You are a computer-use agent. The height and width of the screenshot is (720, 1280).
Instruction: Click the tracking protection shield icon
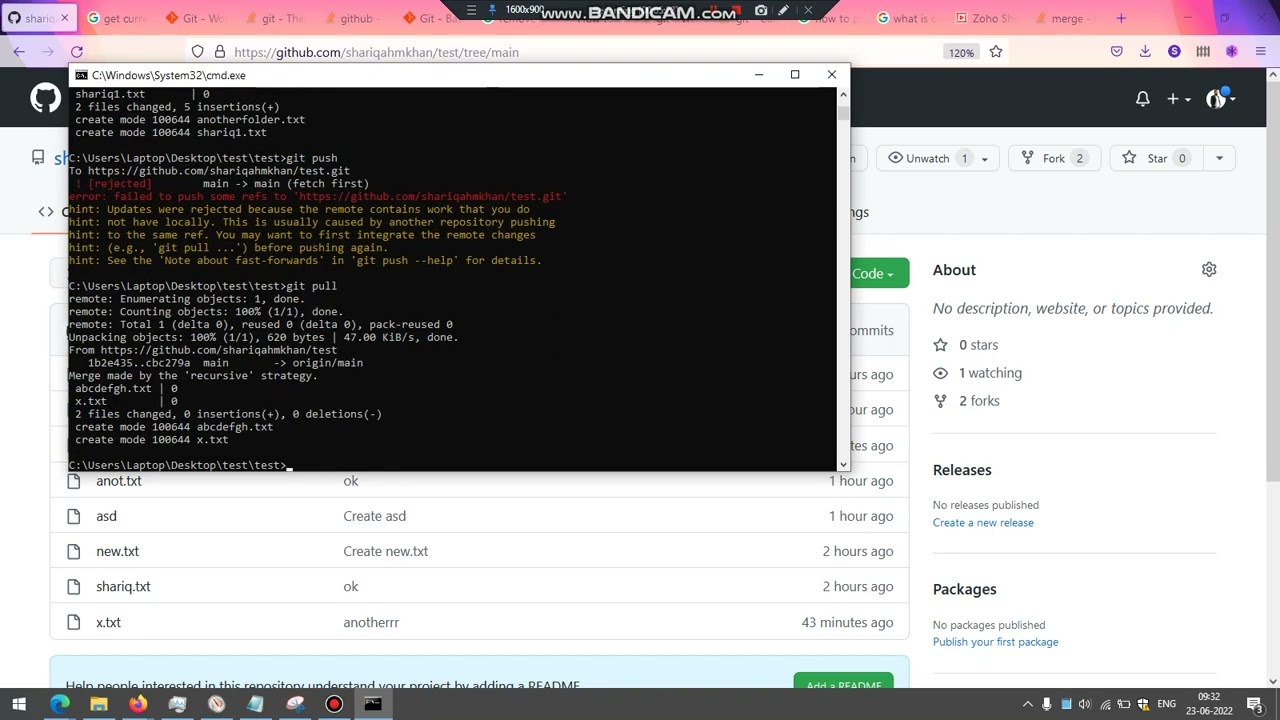coord(197,52)
